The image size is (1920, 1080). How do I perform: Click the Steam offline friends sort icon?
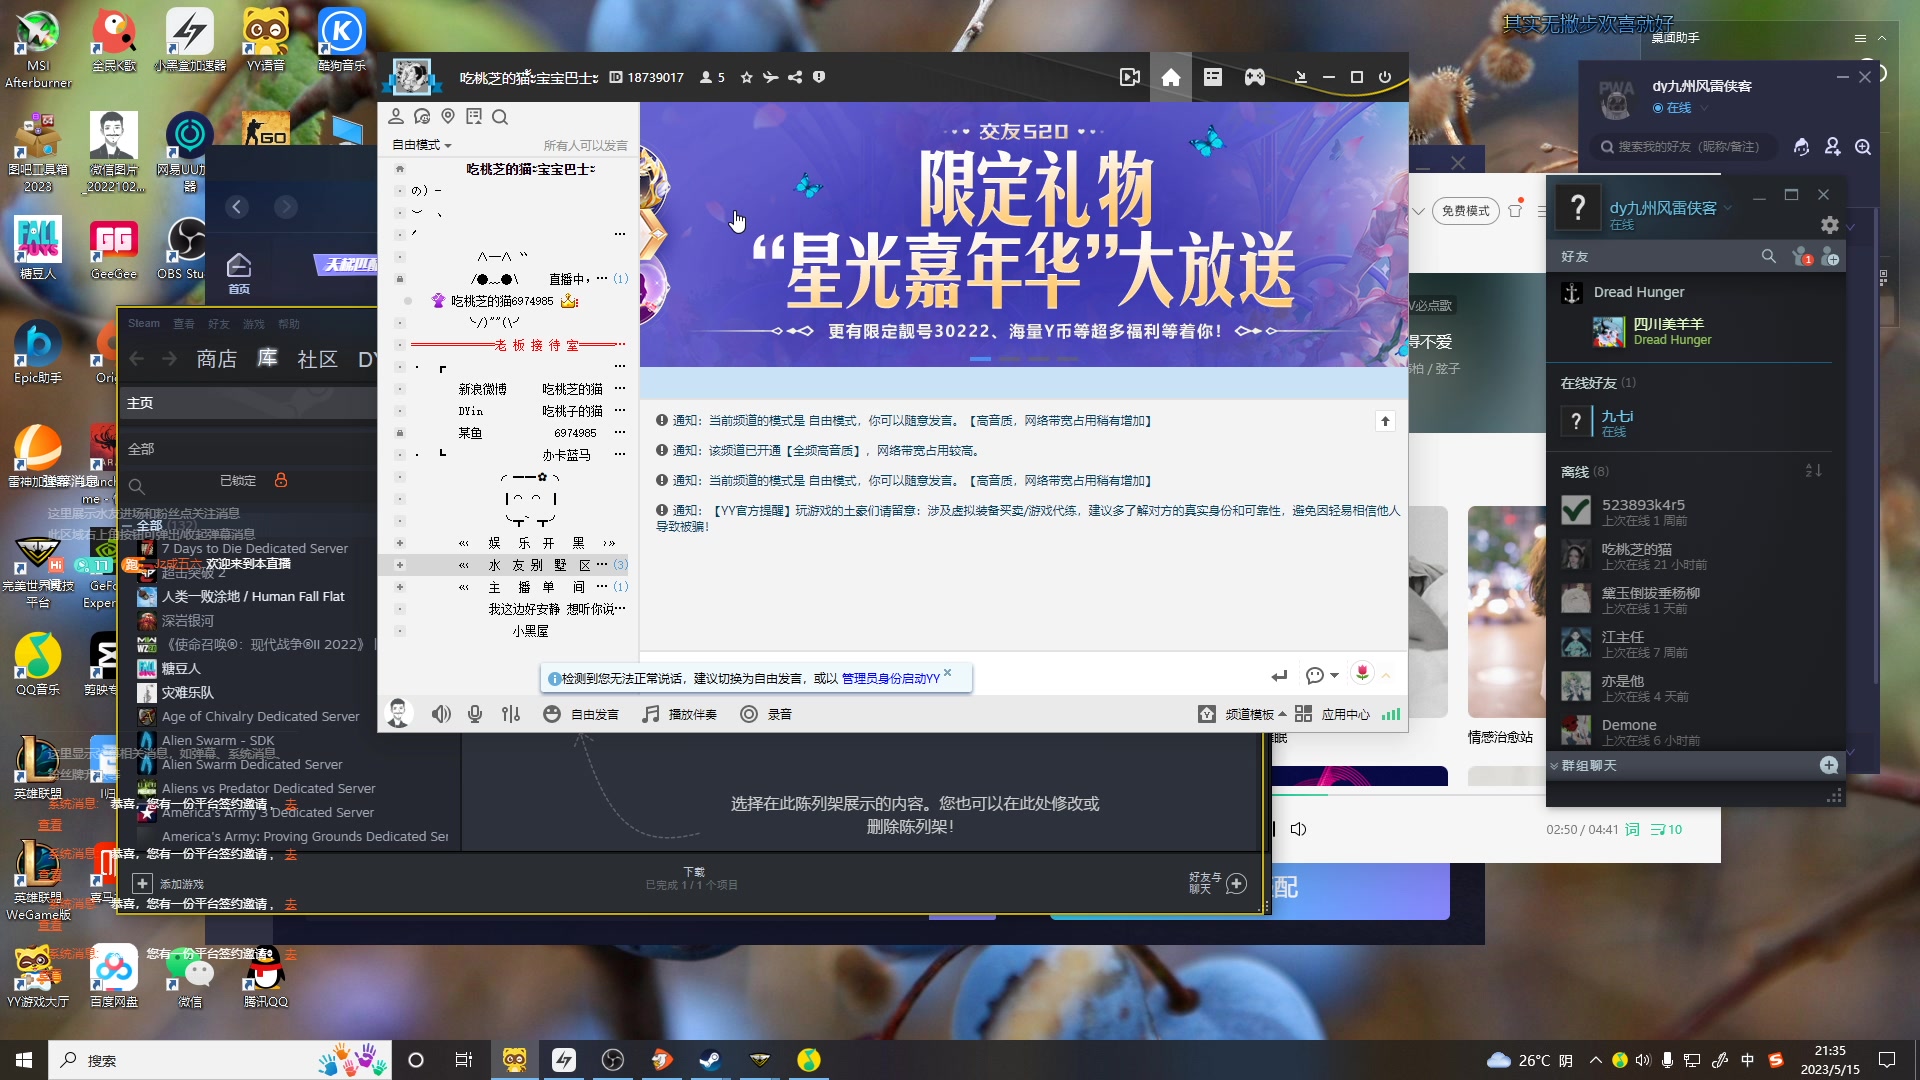(x=1813, y=471)
